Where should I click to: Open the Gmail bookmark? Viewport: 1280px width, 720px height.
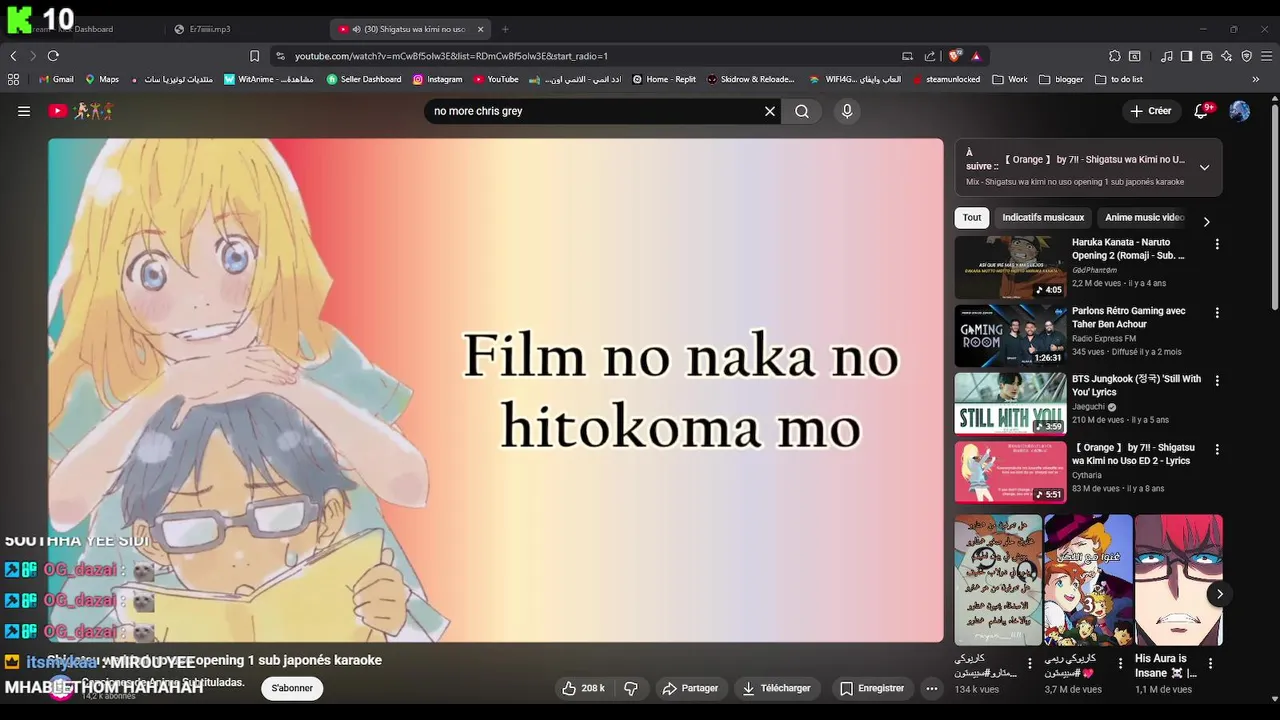(x=56, y=79)
